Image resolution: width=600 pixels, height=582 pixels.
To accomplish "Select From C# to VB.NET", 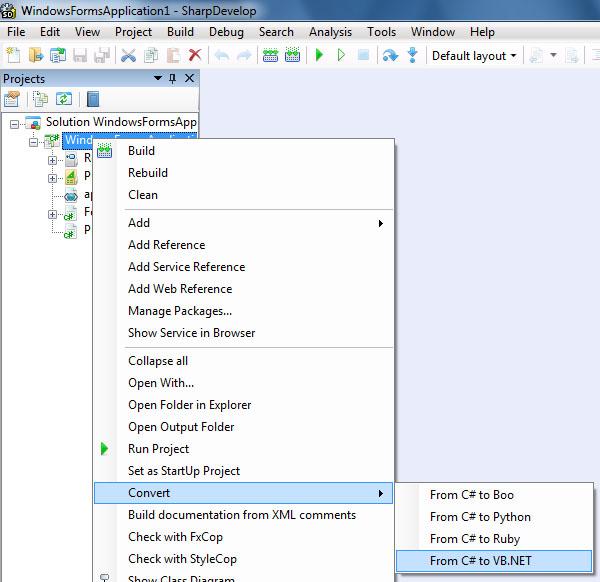I will [x=480, y=561].
